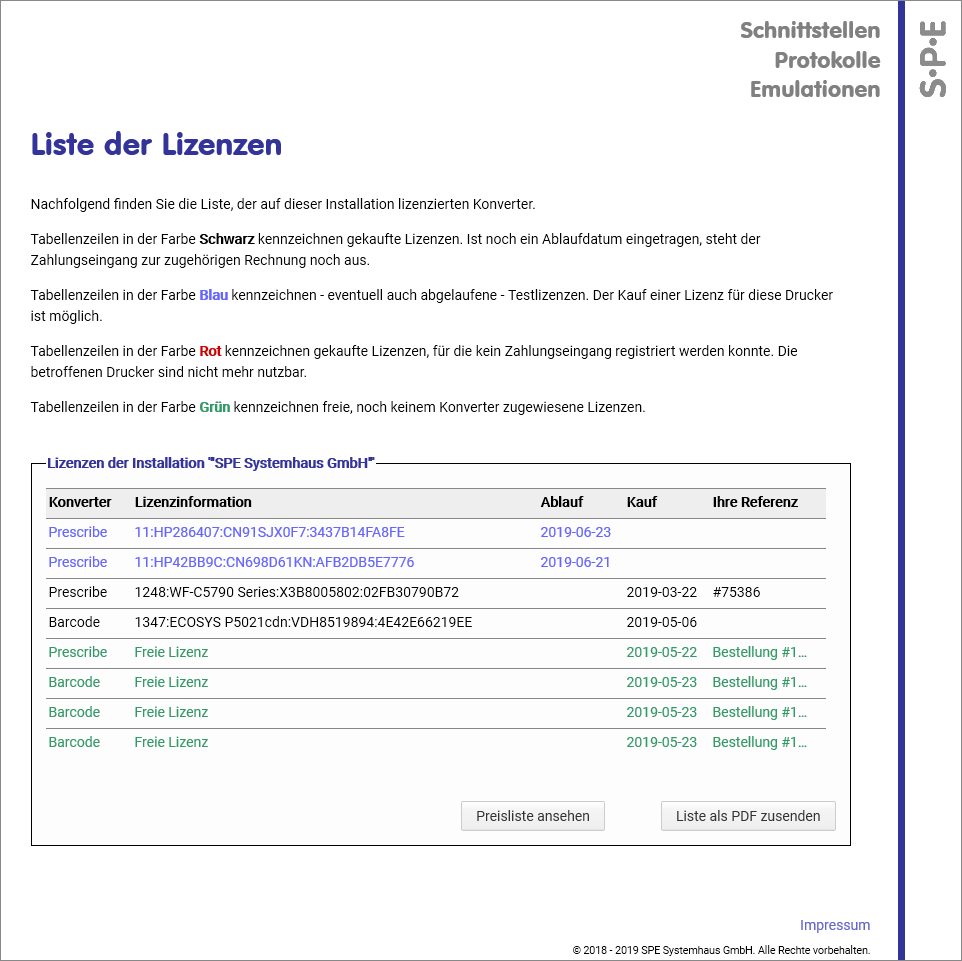Click the Schnittstellen header text

click(809, 31)
